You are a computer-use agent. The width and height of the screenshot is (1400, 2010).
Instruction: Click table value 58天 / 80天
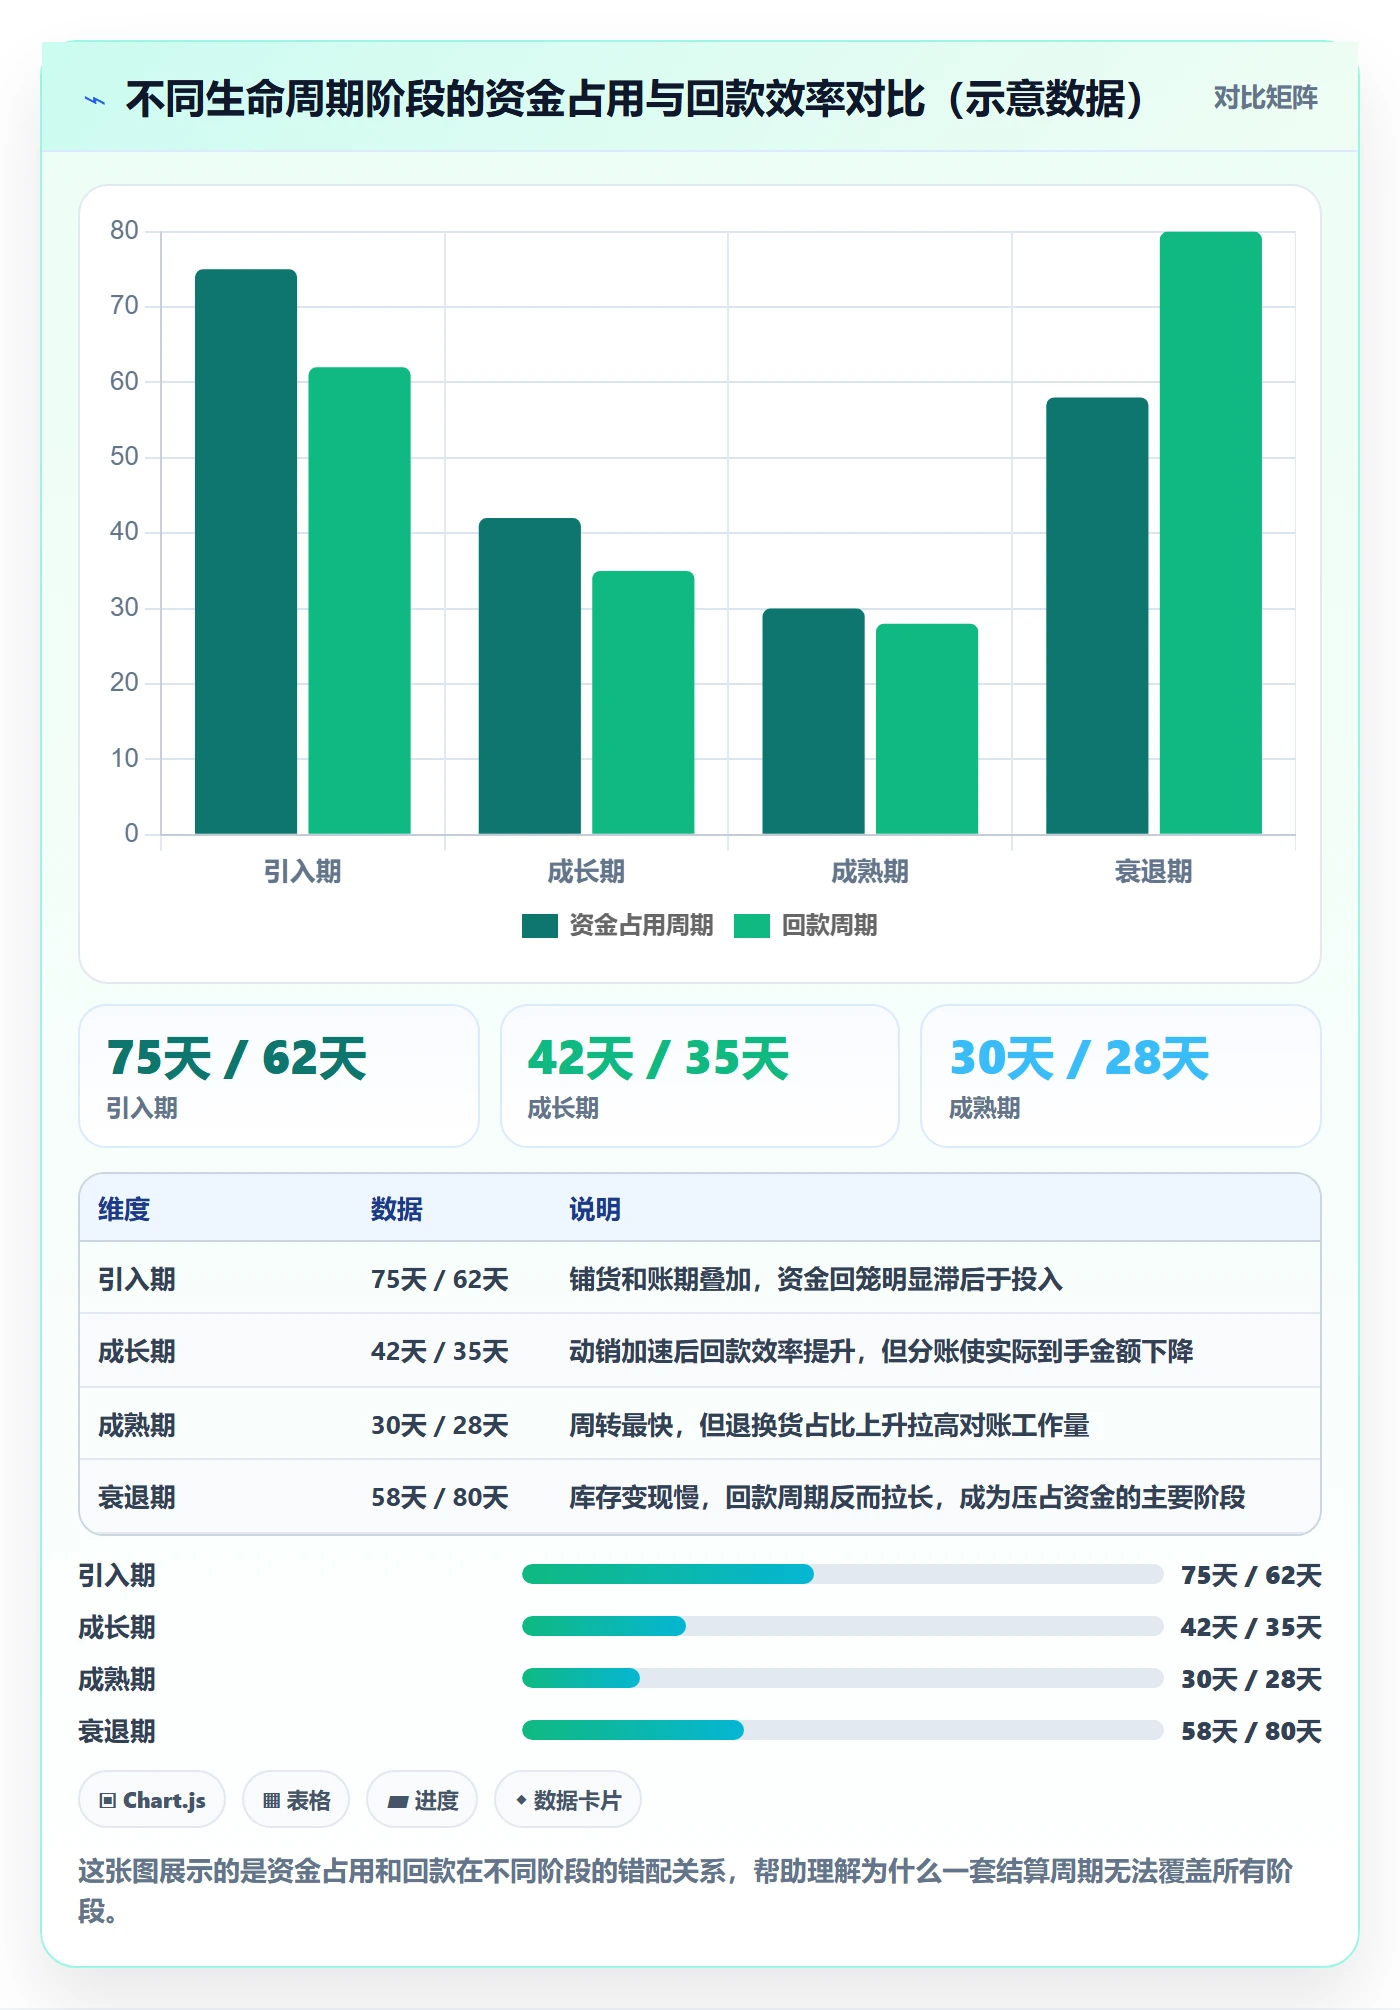click(x=440, y=1497)
